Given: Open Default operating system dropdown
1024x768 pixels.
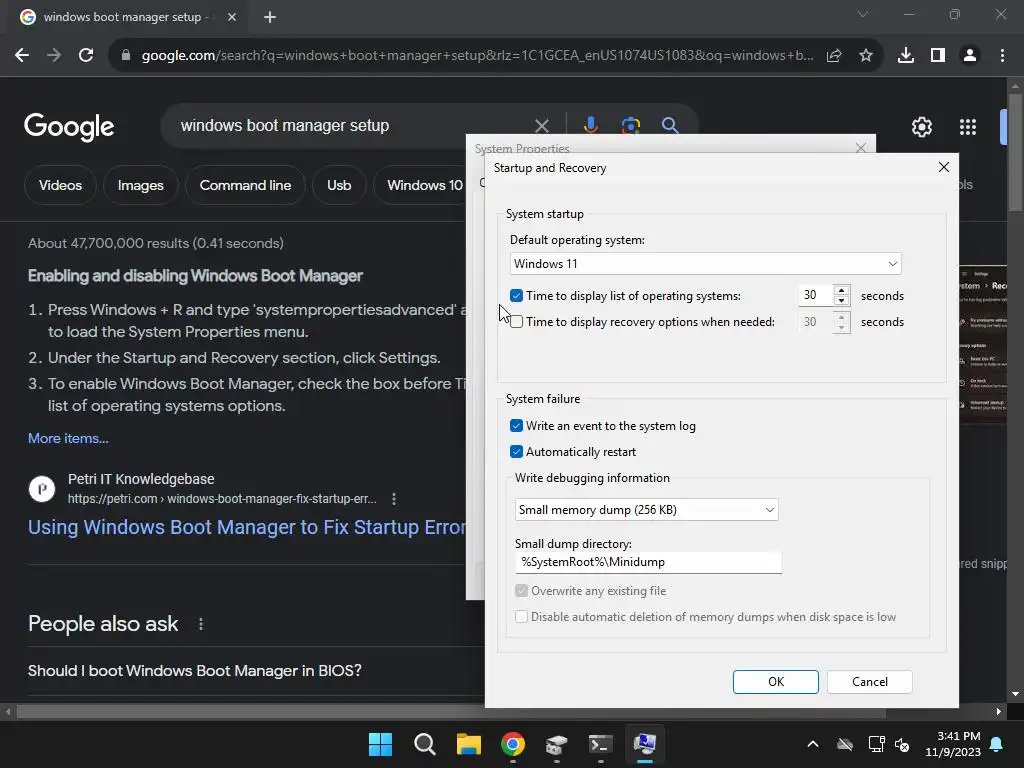Looking at the screenshot, I should tap(705, 264).
